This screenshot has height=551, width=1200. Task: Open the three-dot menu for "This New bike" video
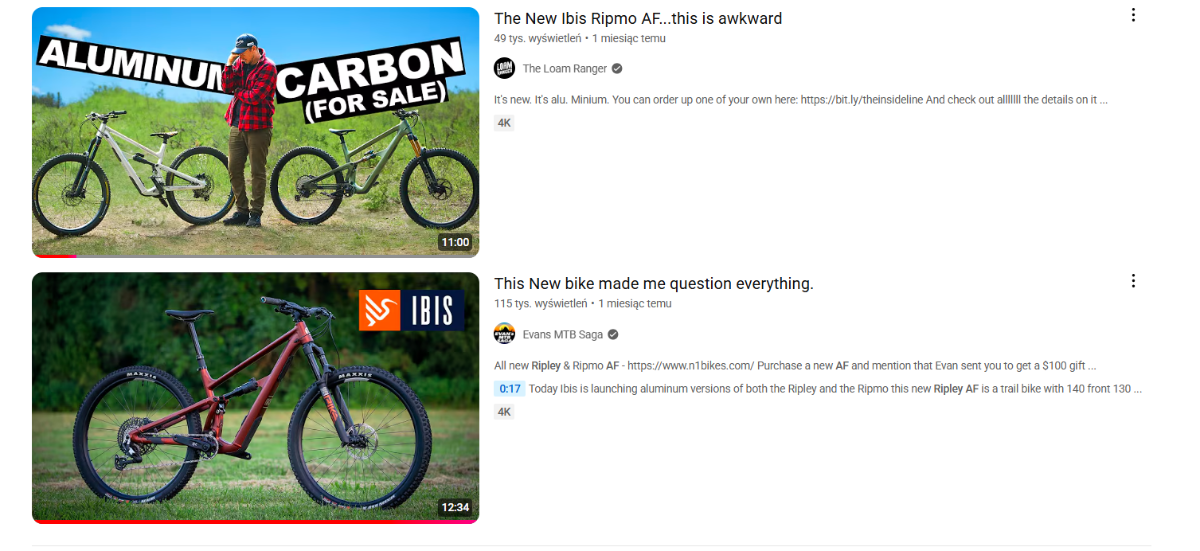tap(1133, 281)
